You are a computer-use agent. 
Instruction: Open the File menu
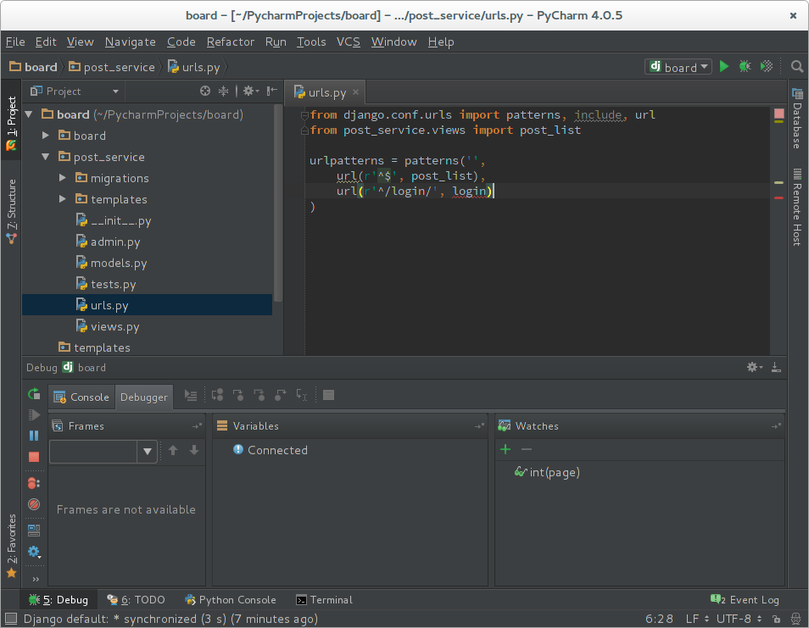tap(15, 42)
